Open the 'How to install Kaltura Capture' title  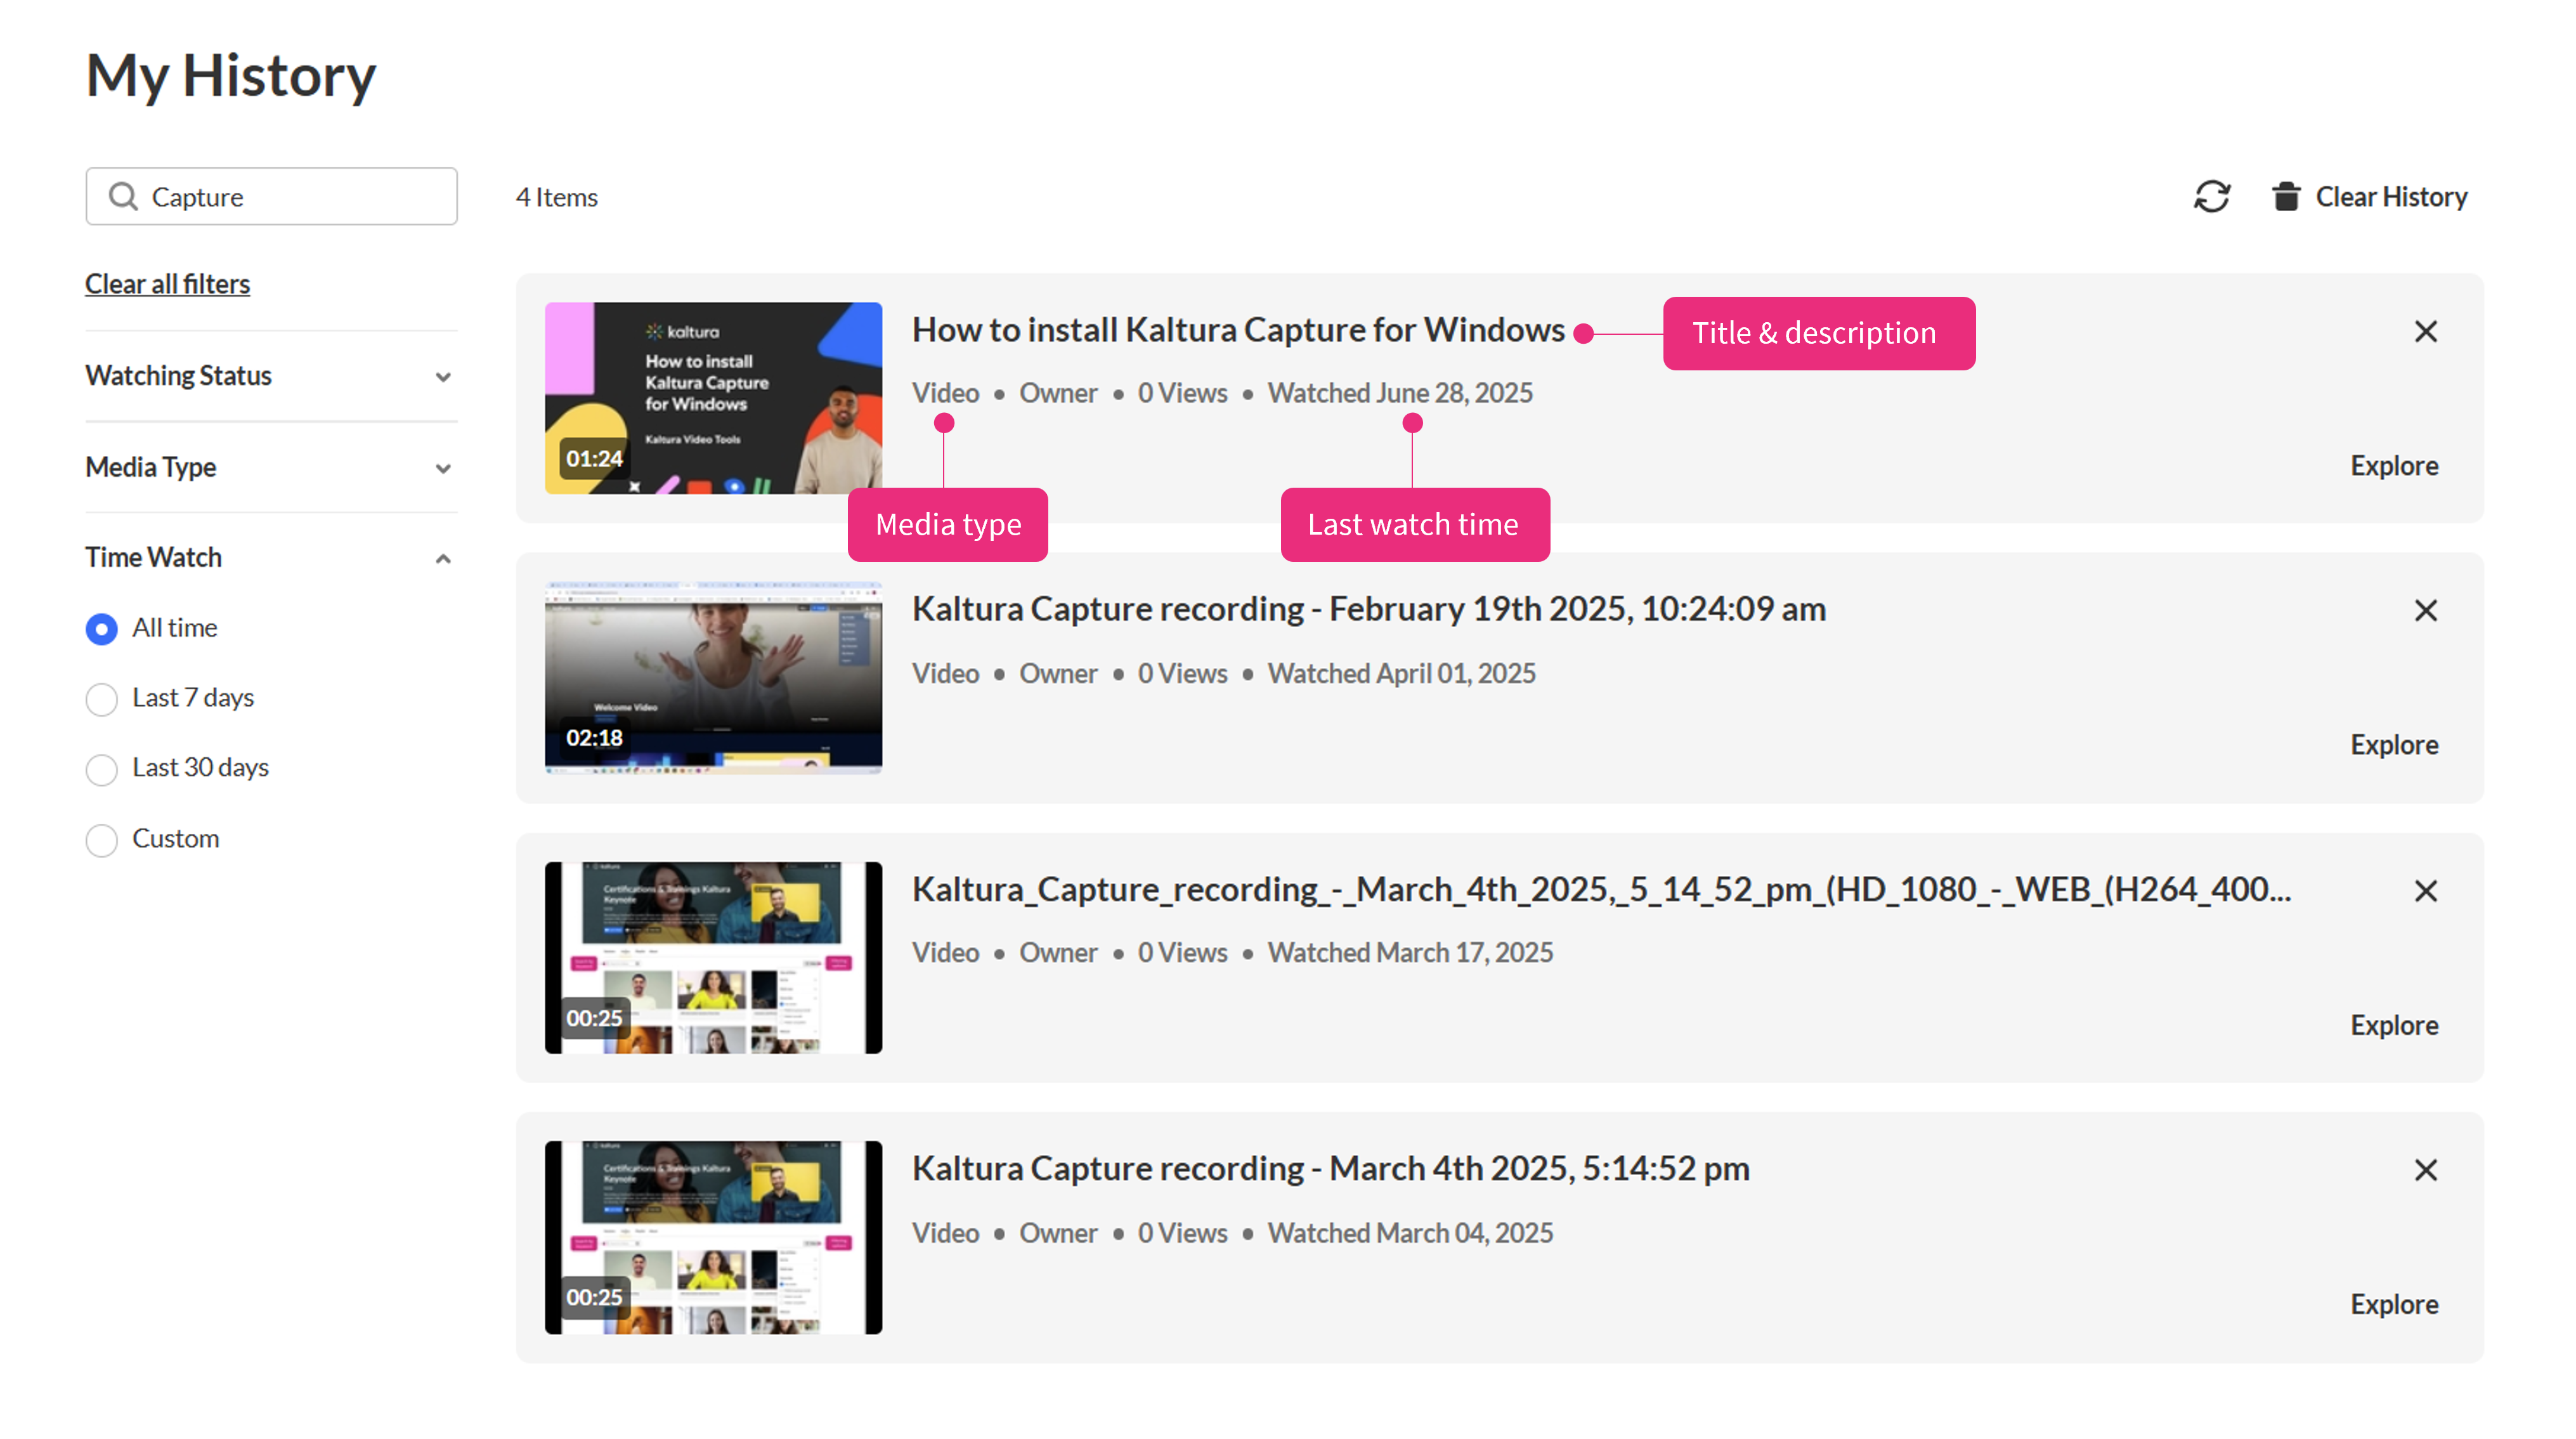coord(1237,330)
